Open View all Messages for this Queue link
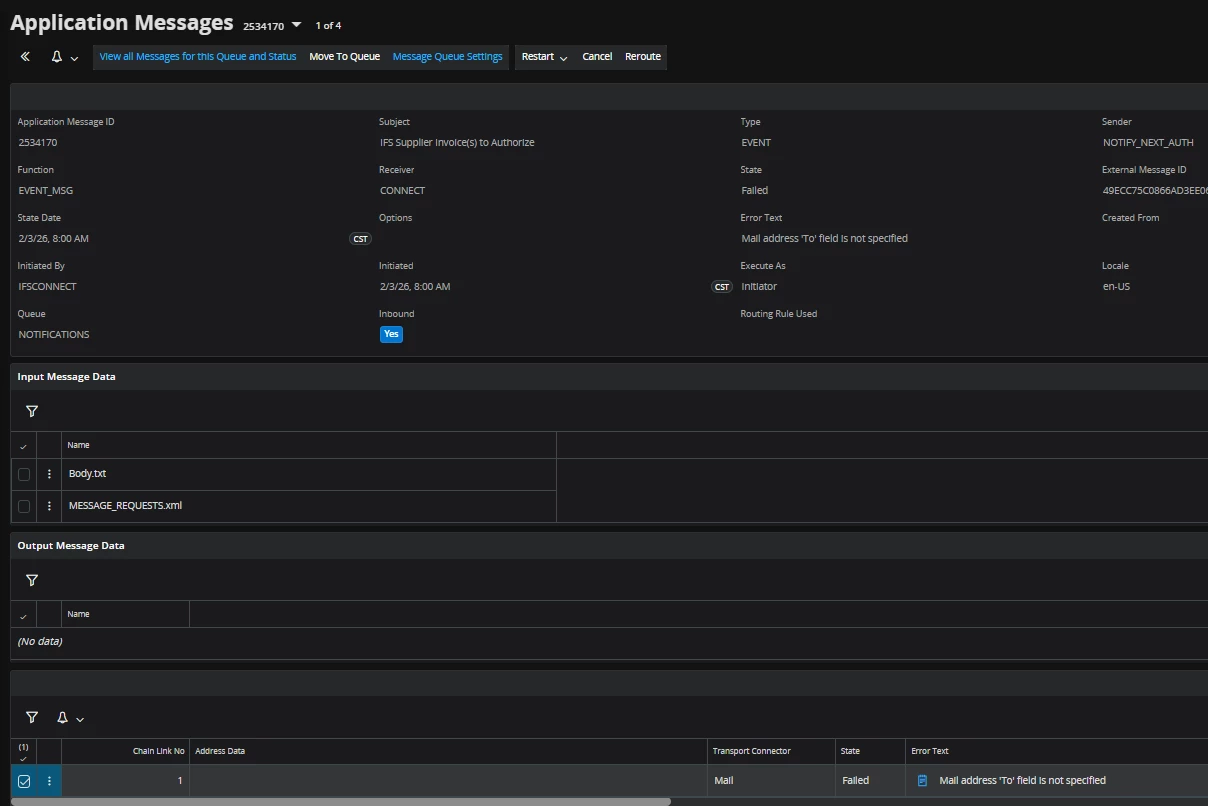The height and width of the screenshot is (806, 1208). coord(198,57)
